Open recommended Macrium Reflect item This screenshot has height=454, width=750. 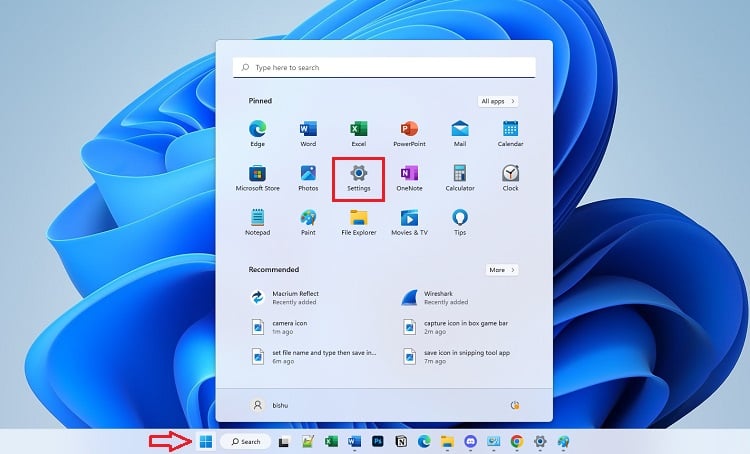coord(296,297)
